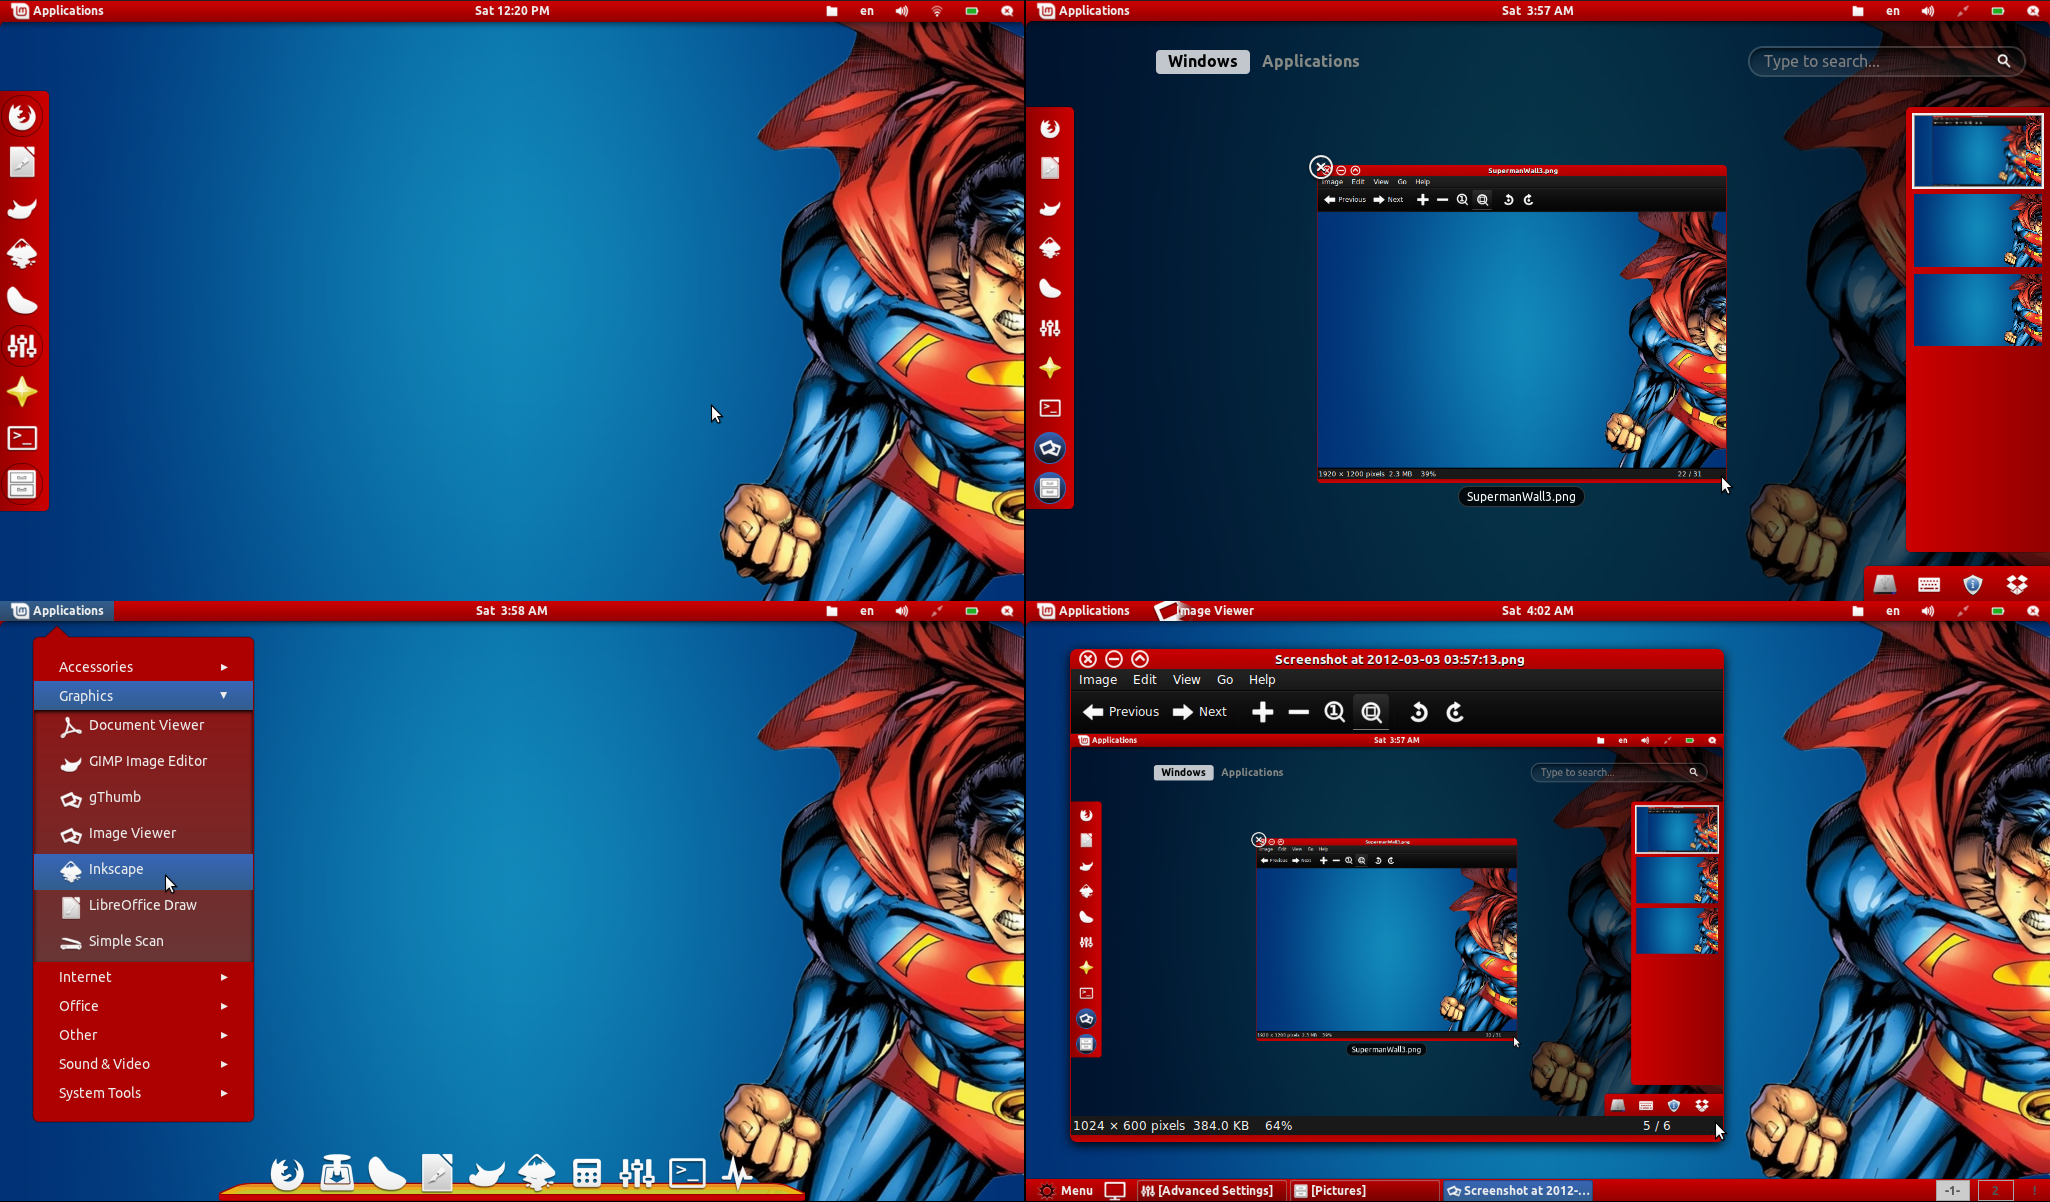Select the second workspace thumbnail in the overview
Screen dimensions: 2050x1202
coord(1977,230)
